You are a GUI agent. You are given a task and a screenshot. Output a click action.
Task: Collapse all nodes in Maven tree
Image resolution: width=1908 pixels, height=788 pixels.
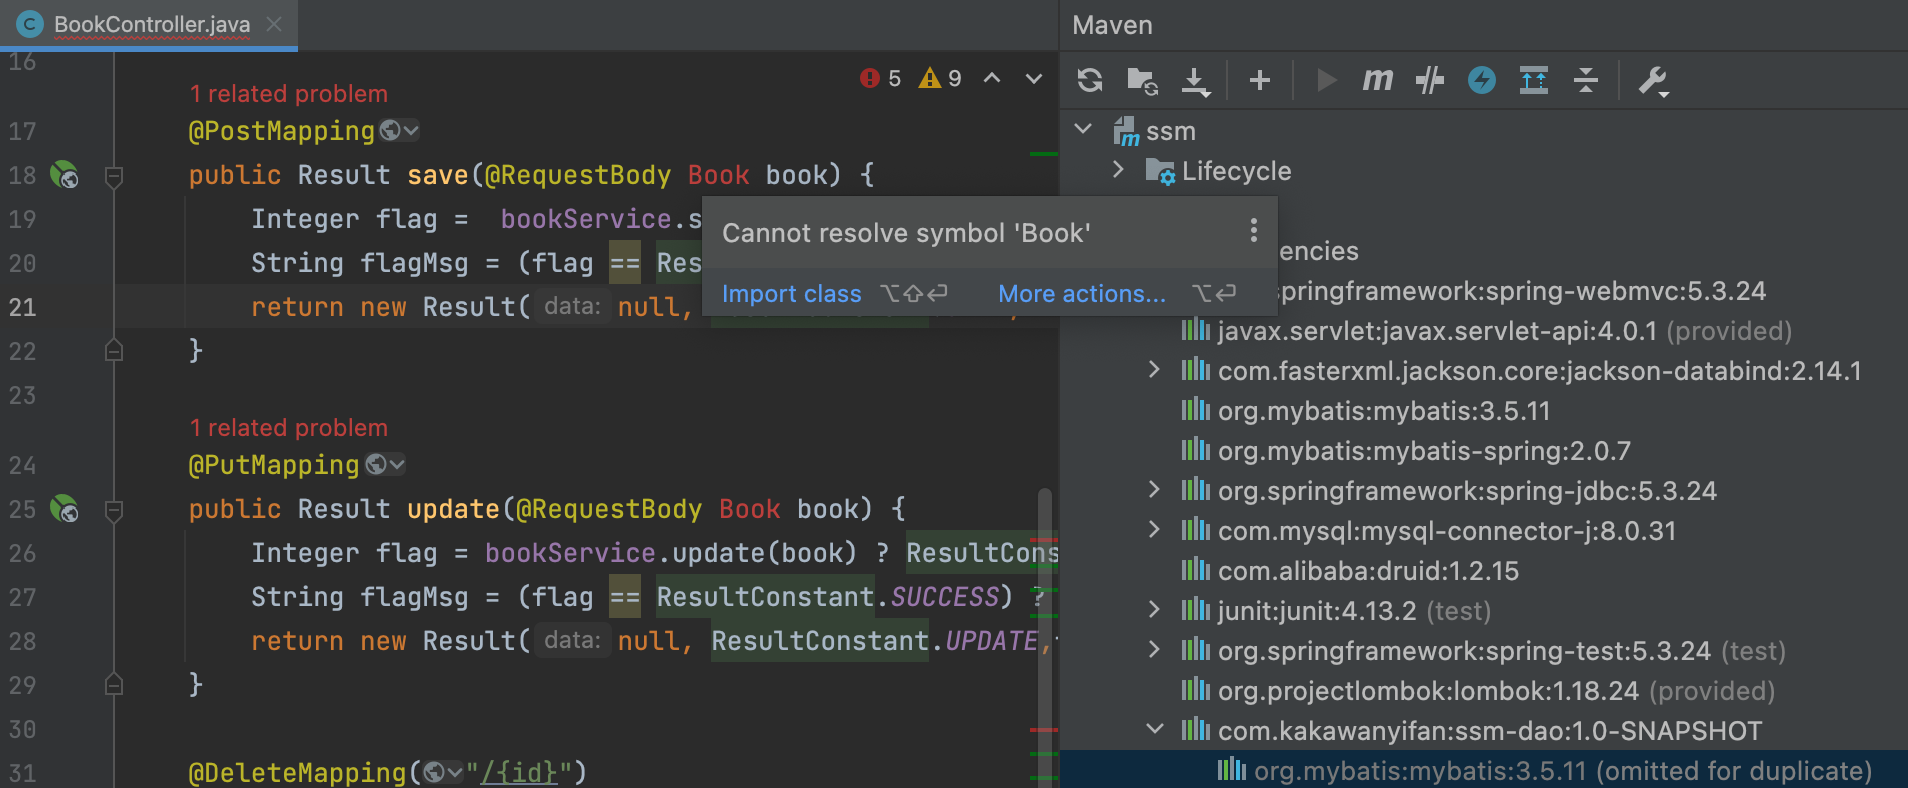pyautogui.click(x=1586, y=80)
